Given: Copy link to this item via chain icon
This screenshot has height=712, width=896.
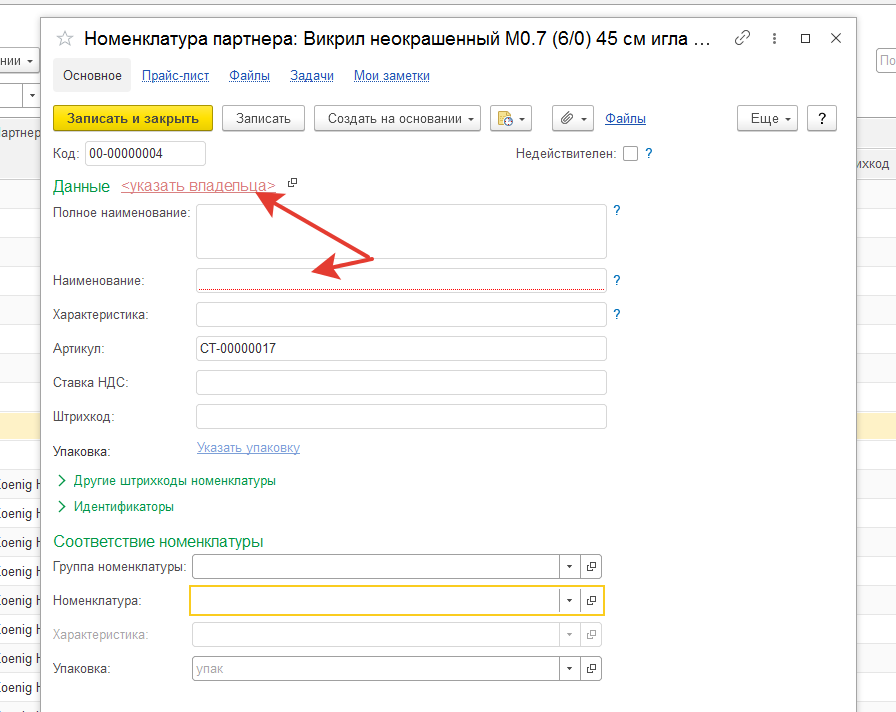Looking at the screenshot, I should tap(742, 38).
